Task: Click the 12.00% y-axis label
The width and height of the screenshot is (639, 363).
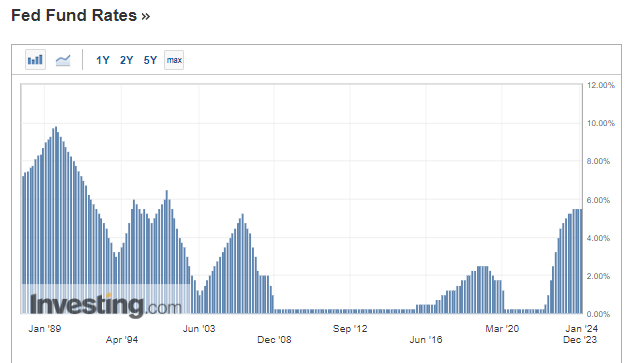Action: pyautogui.click(x=600, y=85)
